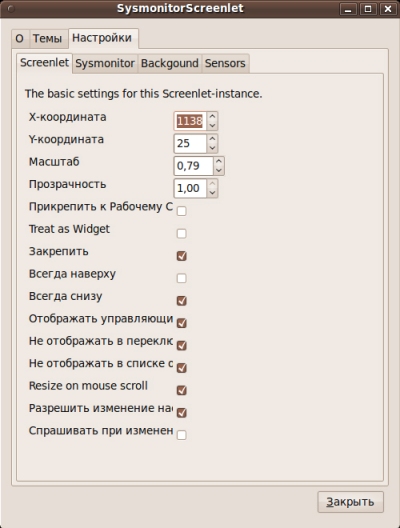Click the Закрыть button
Screen dimensions: 400x528
350,502
